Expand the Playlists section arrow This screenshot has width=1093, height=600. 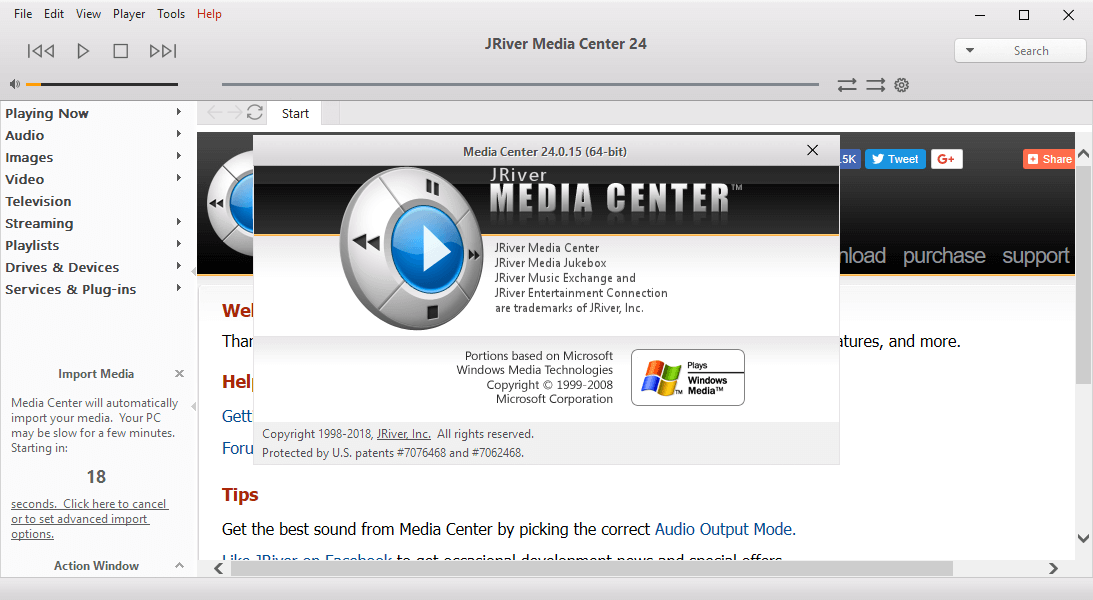coord(178,244)
